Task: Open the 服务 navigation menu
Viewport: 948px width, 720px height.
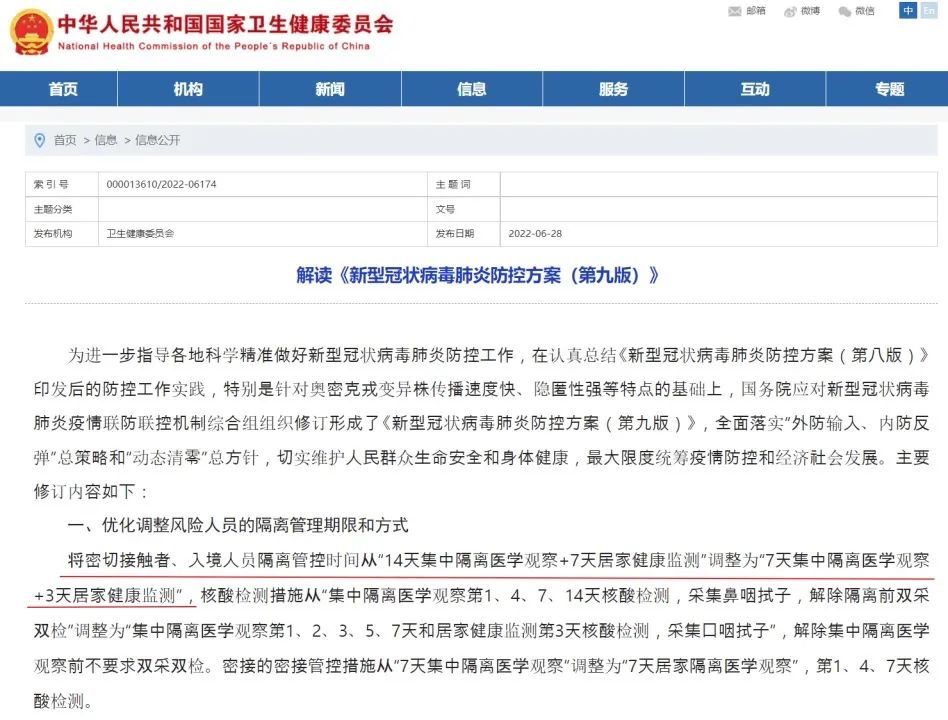Action: (x=613, y=89)
